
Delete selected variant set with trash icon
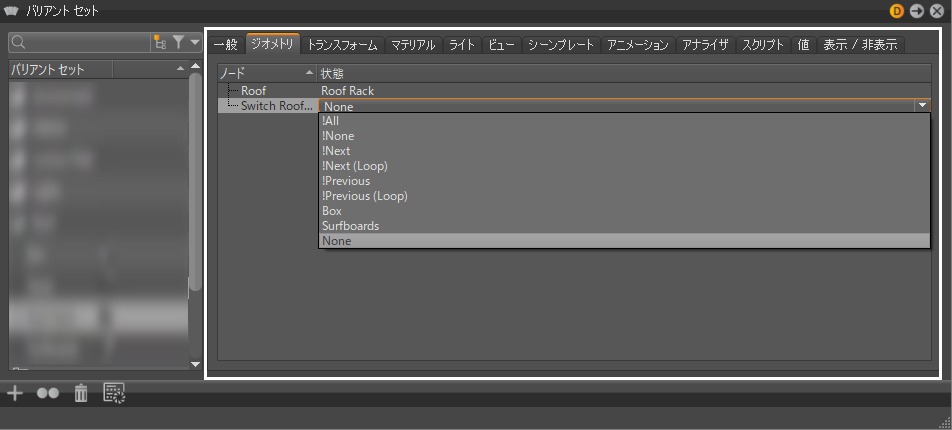(81, 393)
